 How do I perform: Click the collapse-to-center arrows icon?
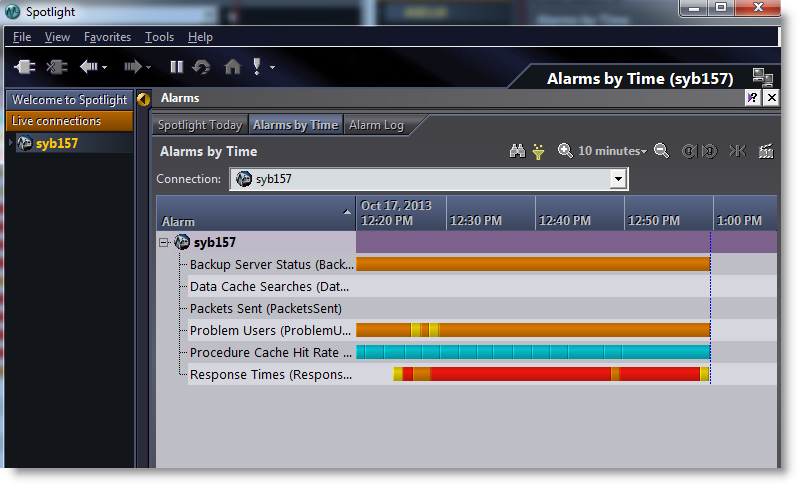(738, 151)
